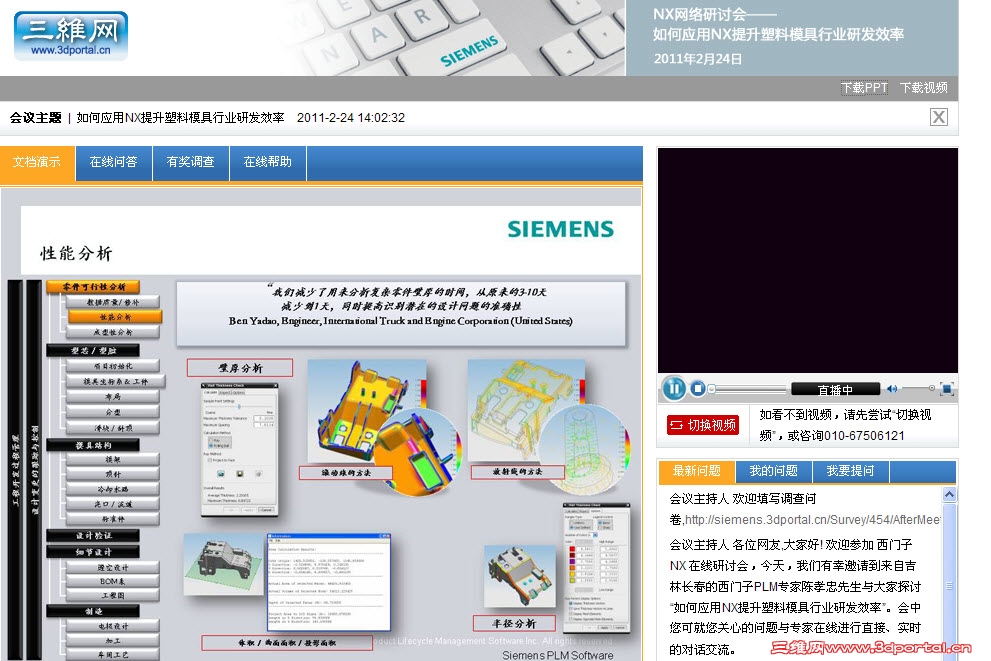Click the gray part thumbnail at bottom left
Image resolution: width=991 pixels, height=661 pixels.
pyautogui.click(x=223, y=564)
